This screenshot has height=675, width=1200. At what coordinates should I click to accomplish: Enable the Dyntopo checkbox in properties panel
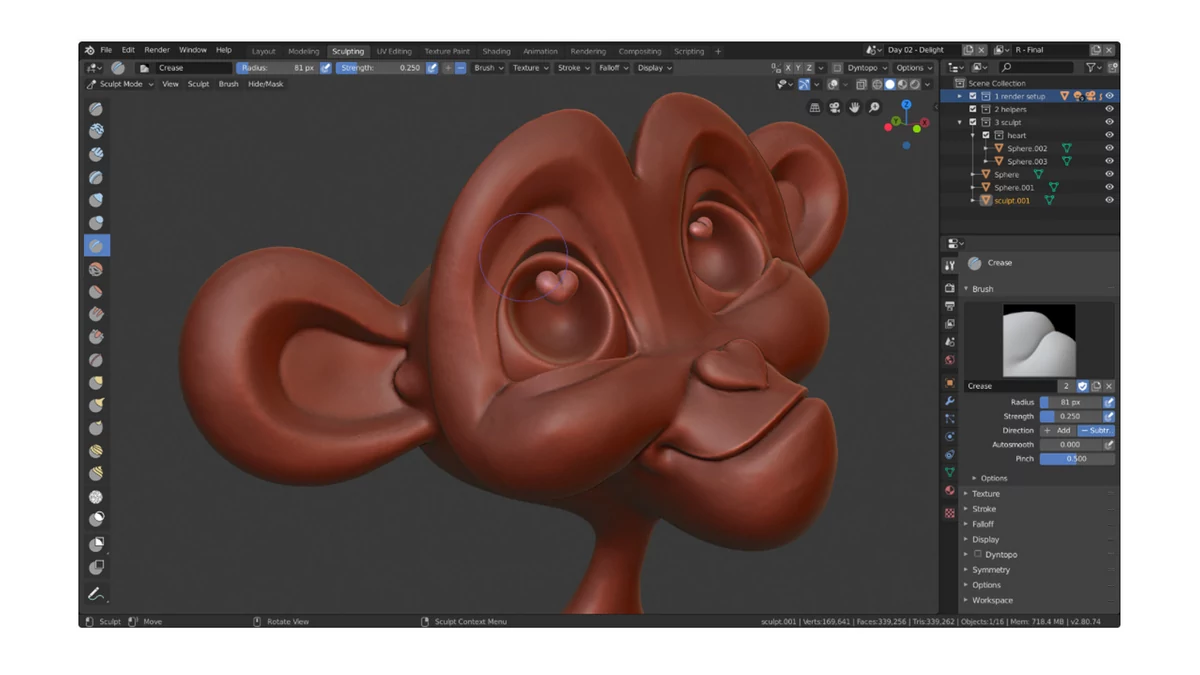pos(977,554)
